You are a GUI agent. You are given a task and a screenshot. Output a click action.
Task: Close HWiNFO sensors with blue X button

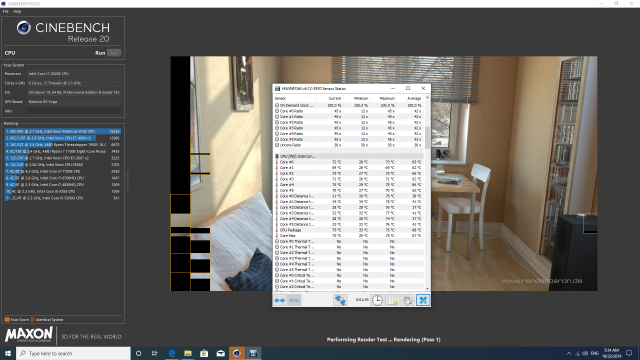tap(423, 300)
